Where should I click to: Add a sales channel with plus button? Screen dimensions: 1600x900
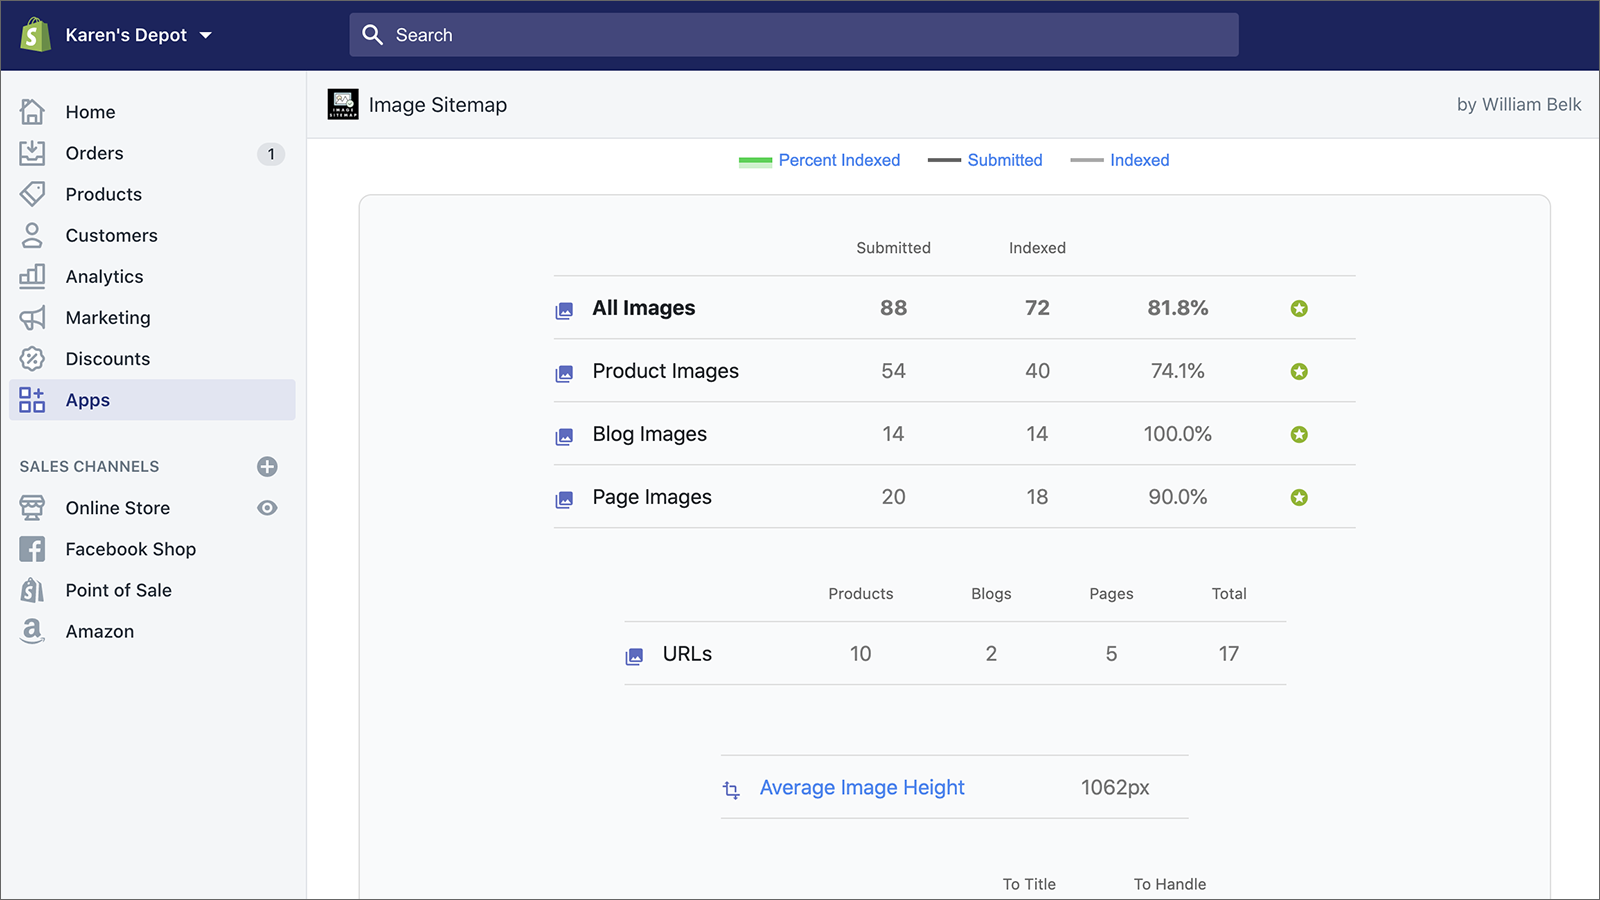tap(267, 467)
